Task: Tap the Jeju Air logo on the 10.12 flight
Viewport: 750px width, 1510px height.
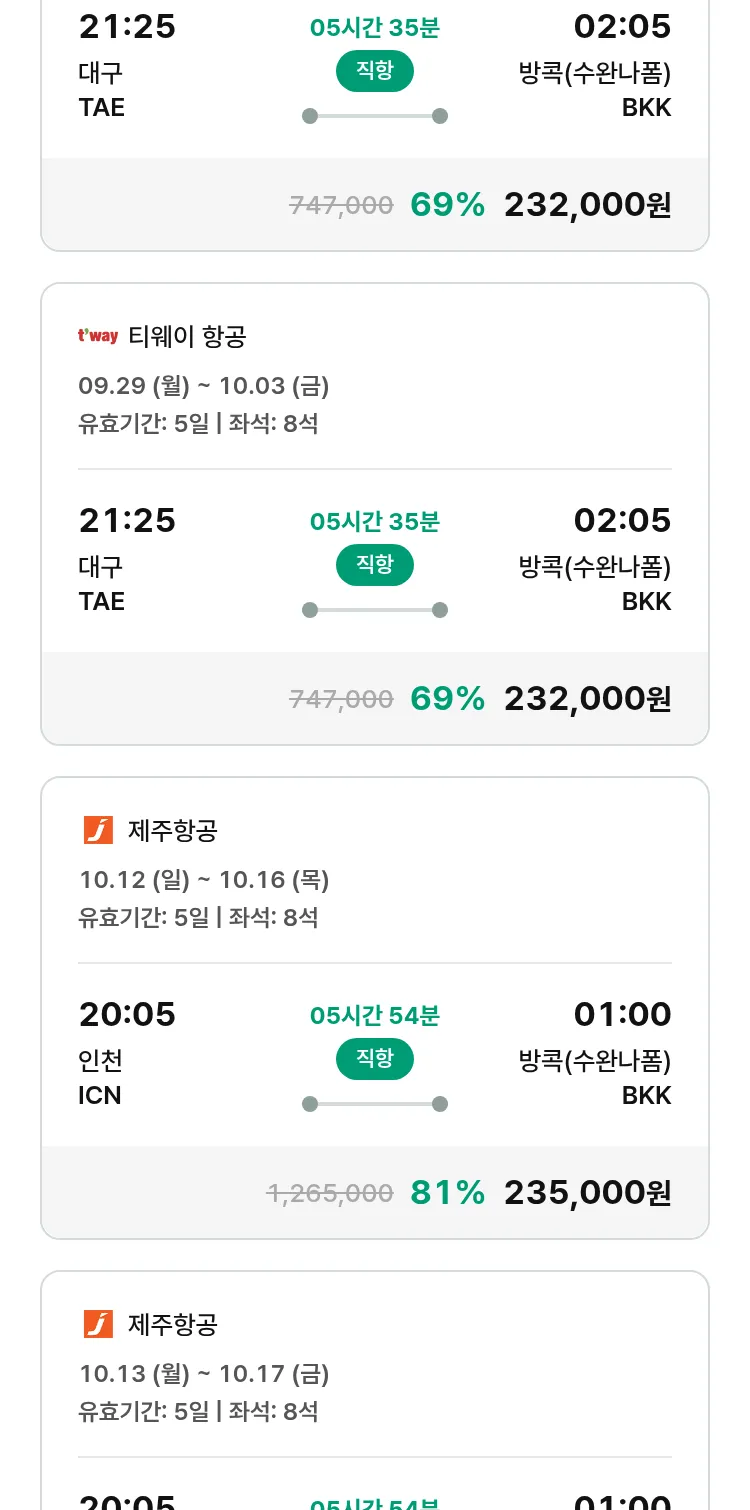Action: tap(98, 830)
